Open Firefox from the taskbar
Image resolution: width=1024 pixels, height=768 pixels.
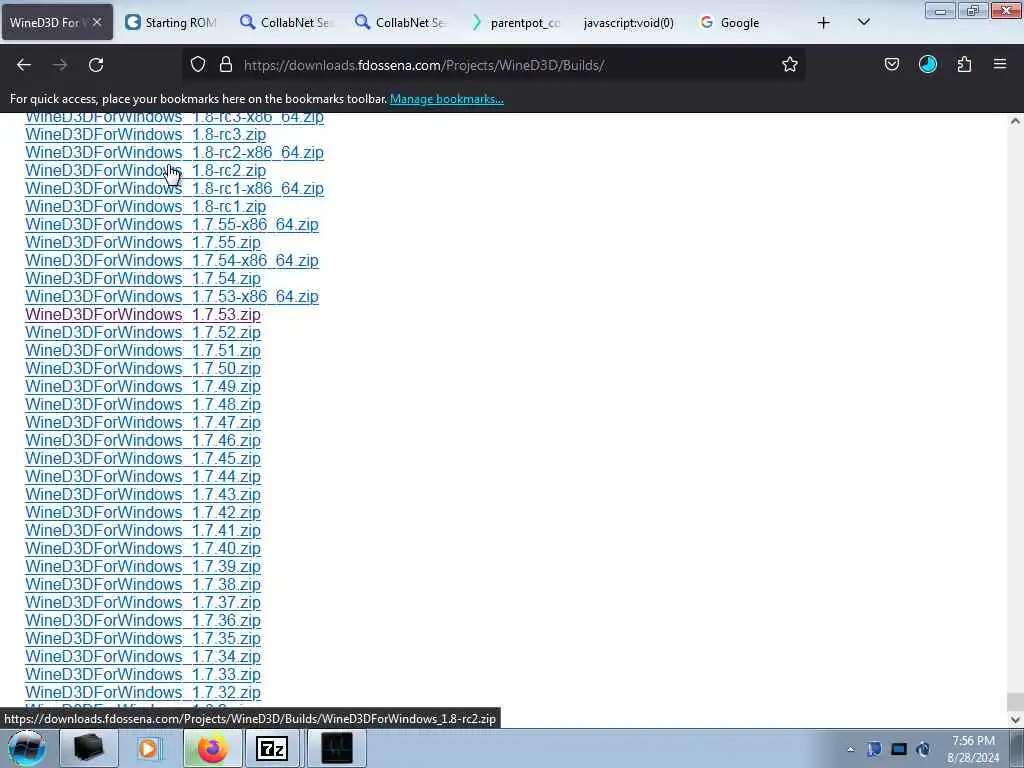(x=212, y=748)
